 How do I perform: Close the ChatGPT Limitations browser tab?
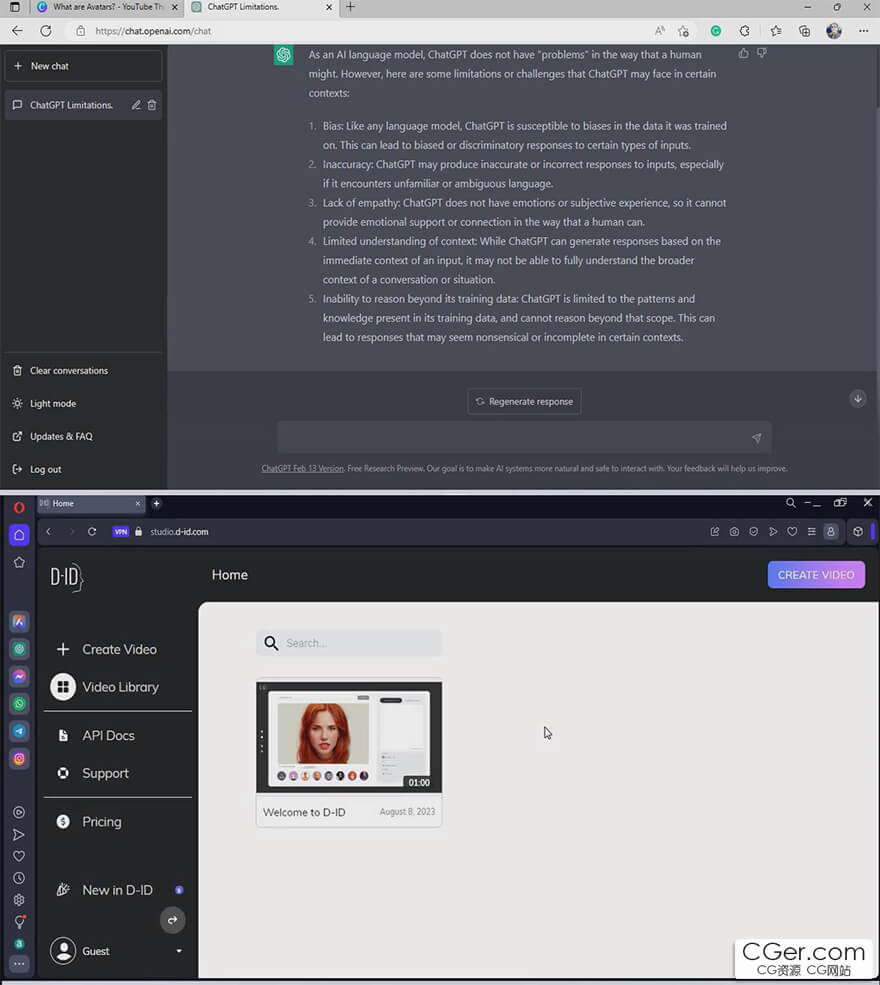(329, 7)
